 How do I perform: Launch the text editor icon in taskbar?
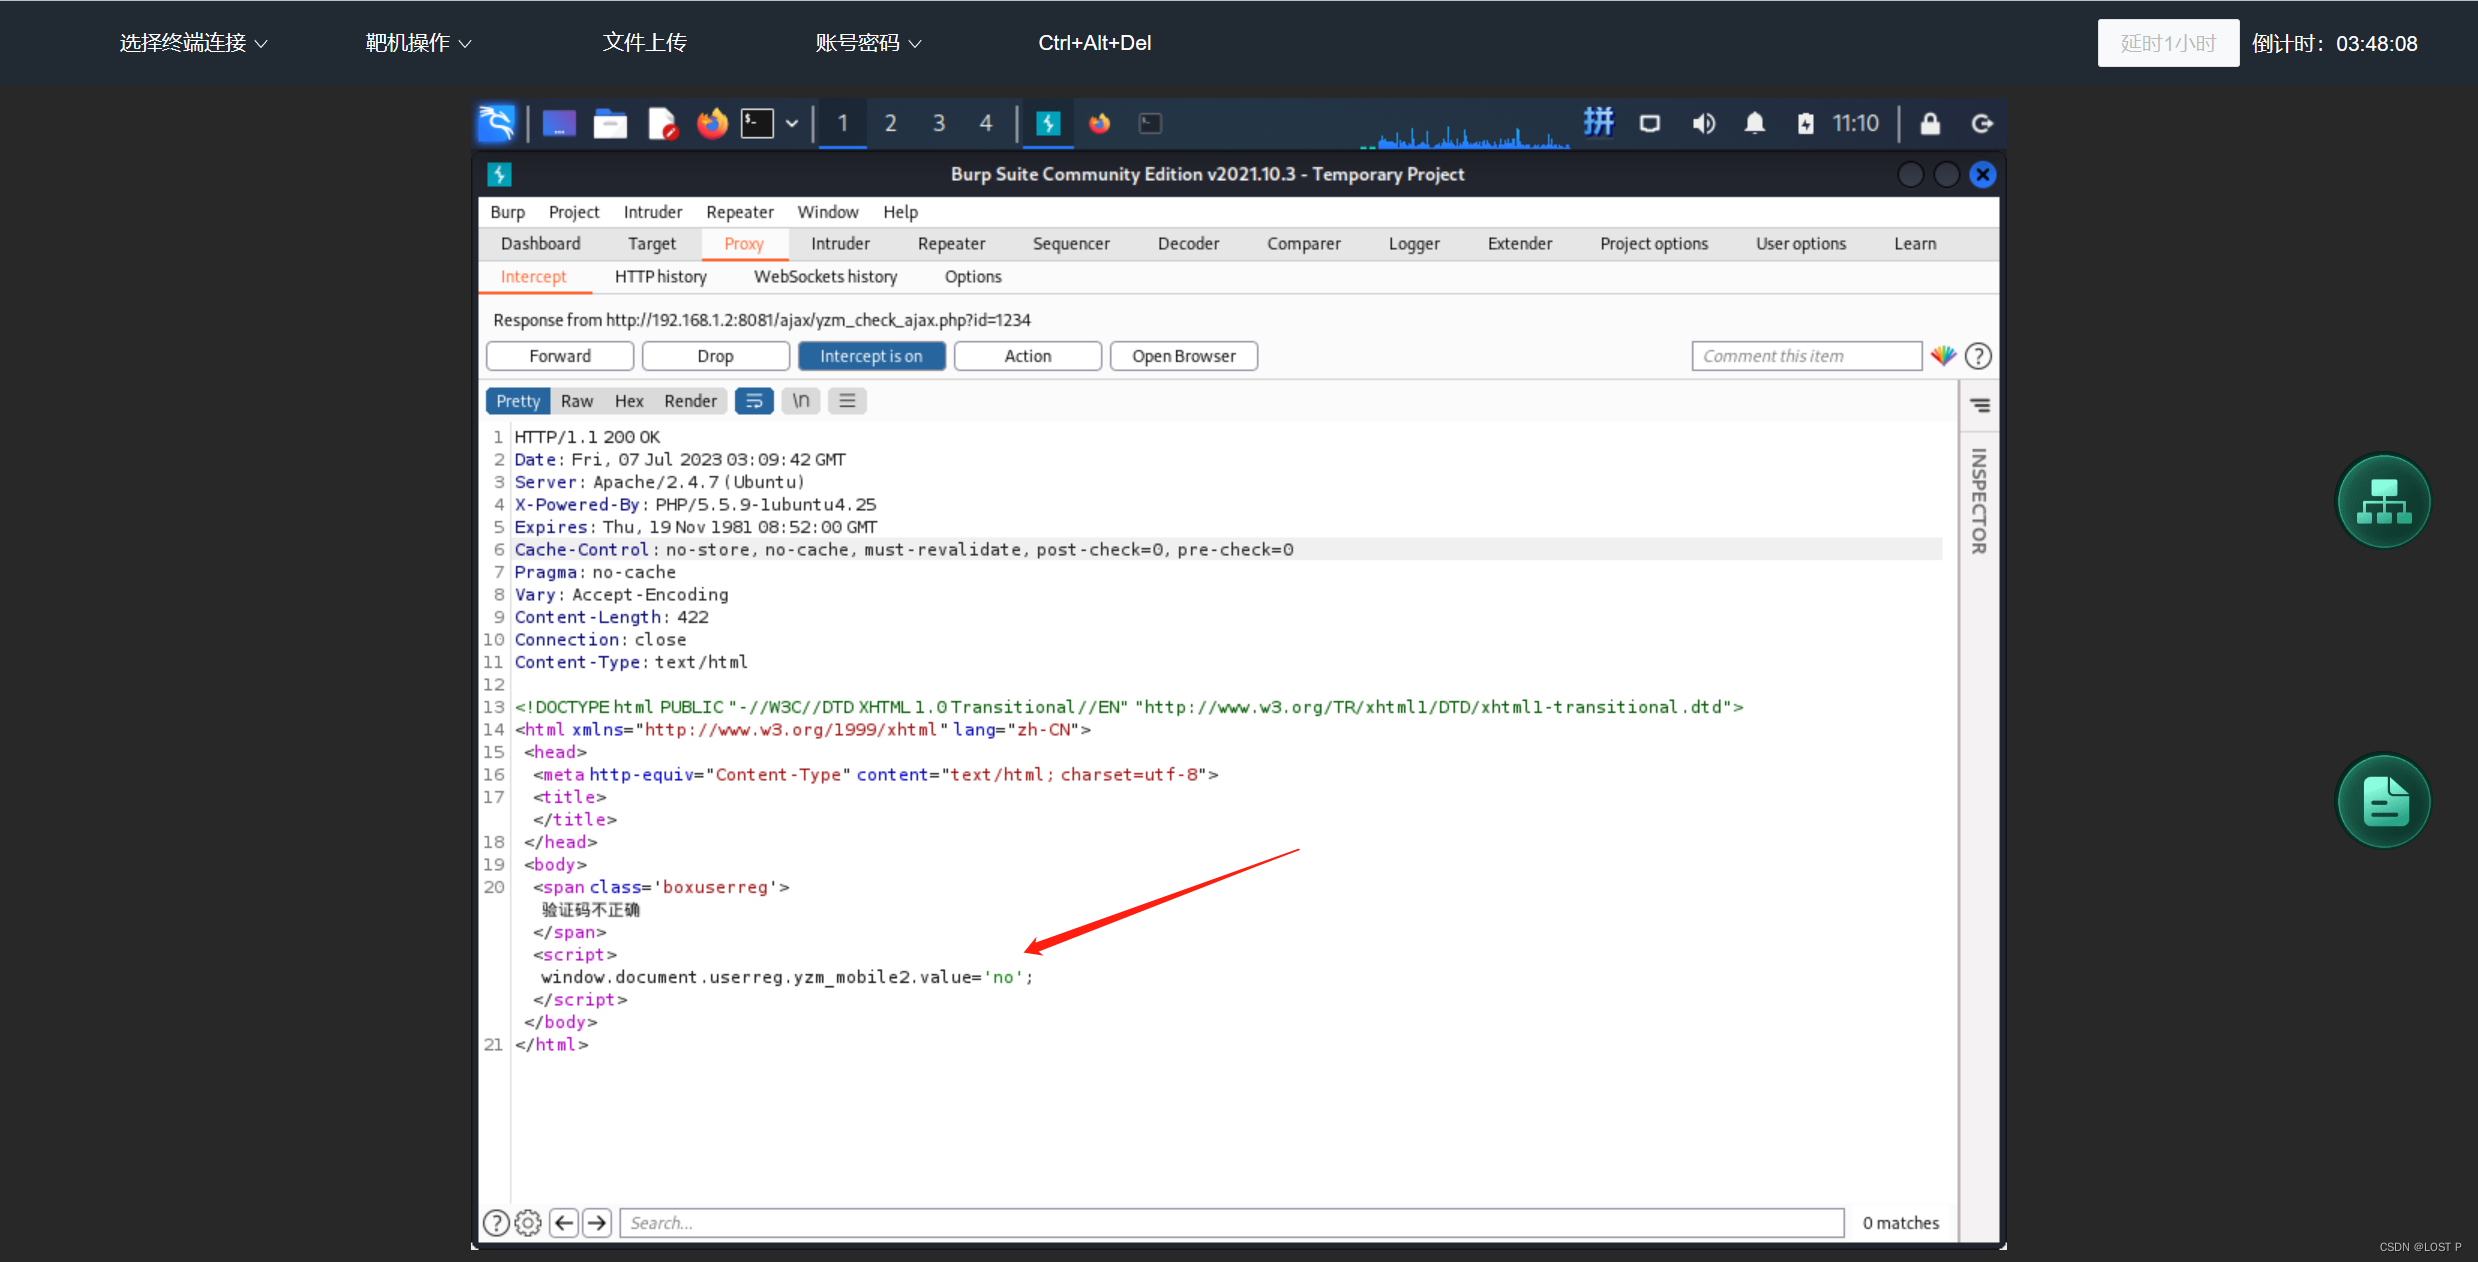point(662,123)
